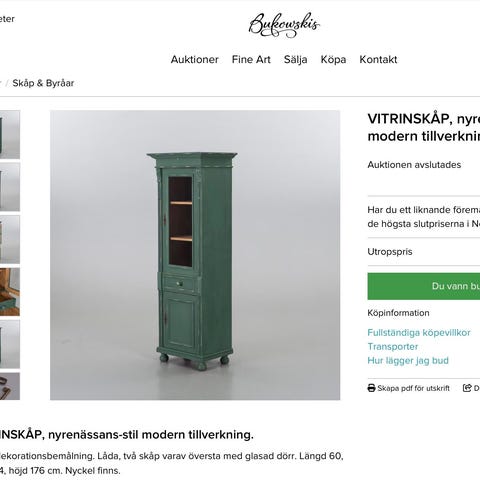The image size is (480, 480).
Task: Click the main green cabinet image
Action: 195,255
